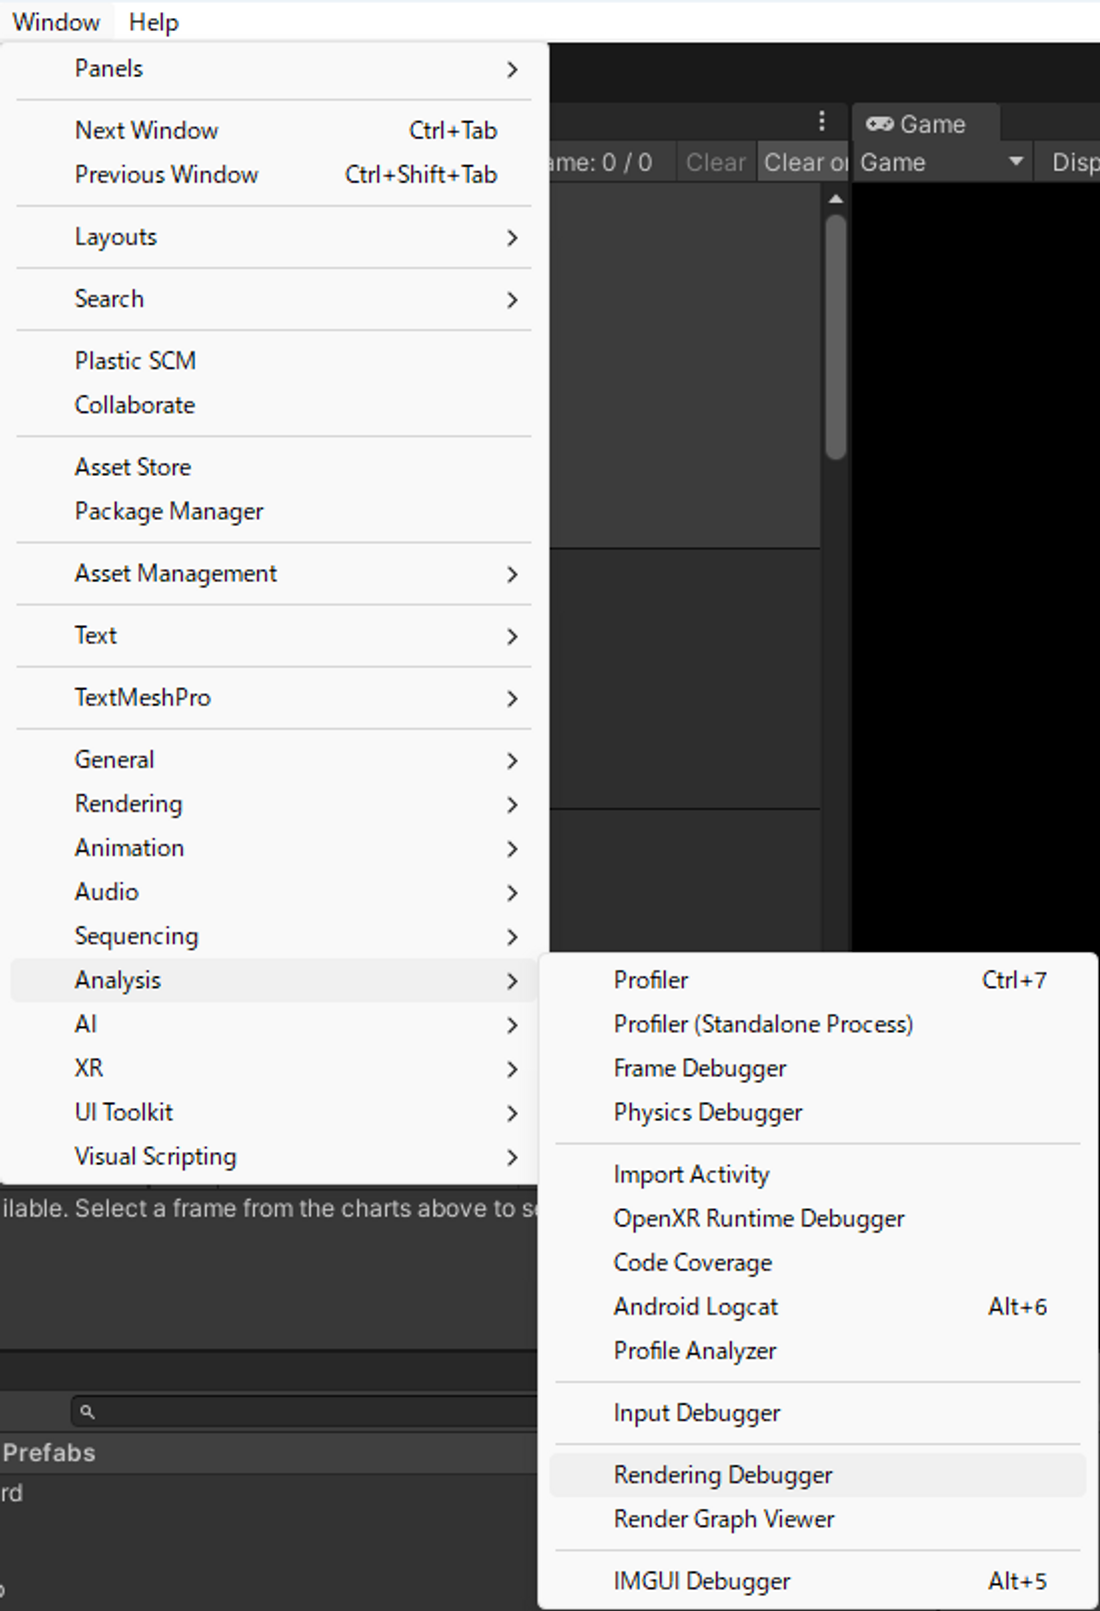1100x1611 pixels.
Task: Focus the Project search field
Action: click(306, 1411)
